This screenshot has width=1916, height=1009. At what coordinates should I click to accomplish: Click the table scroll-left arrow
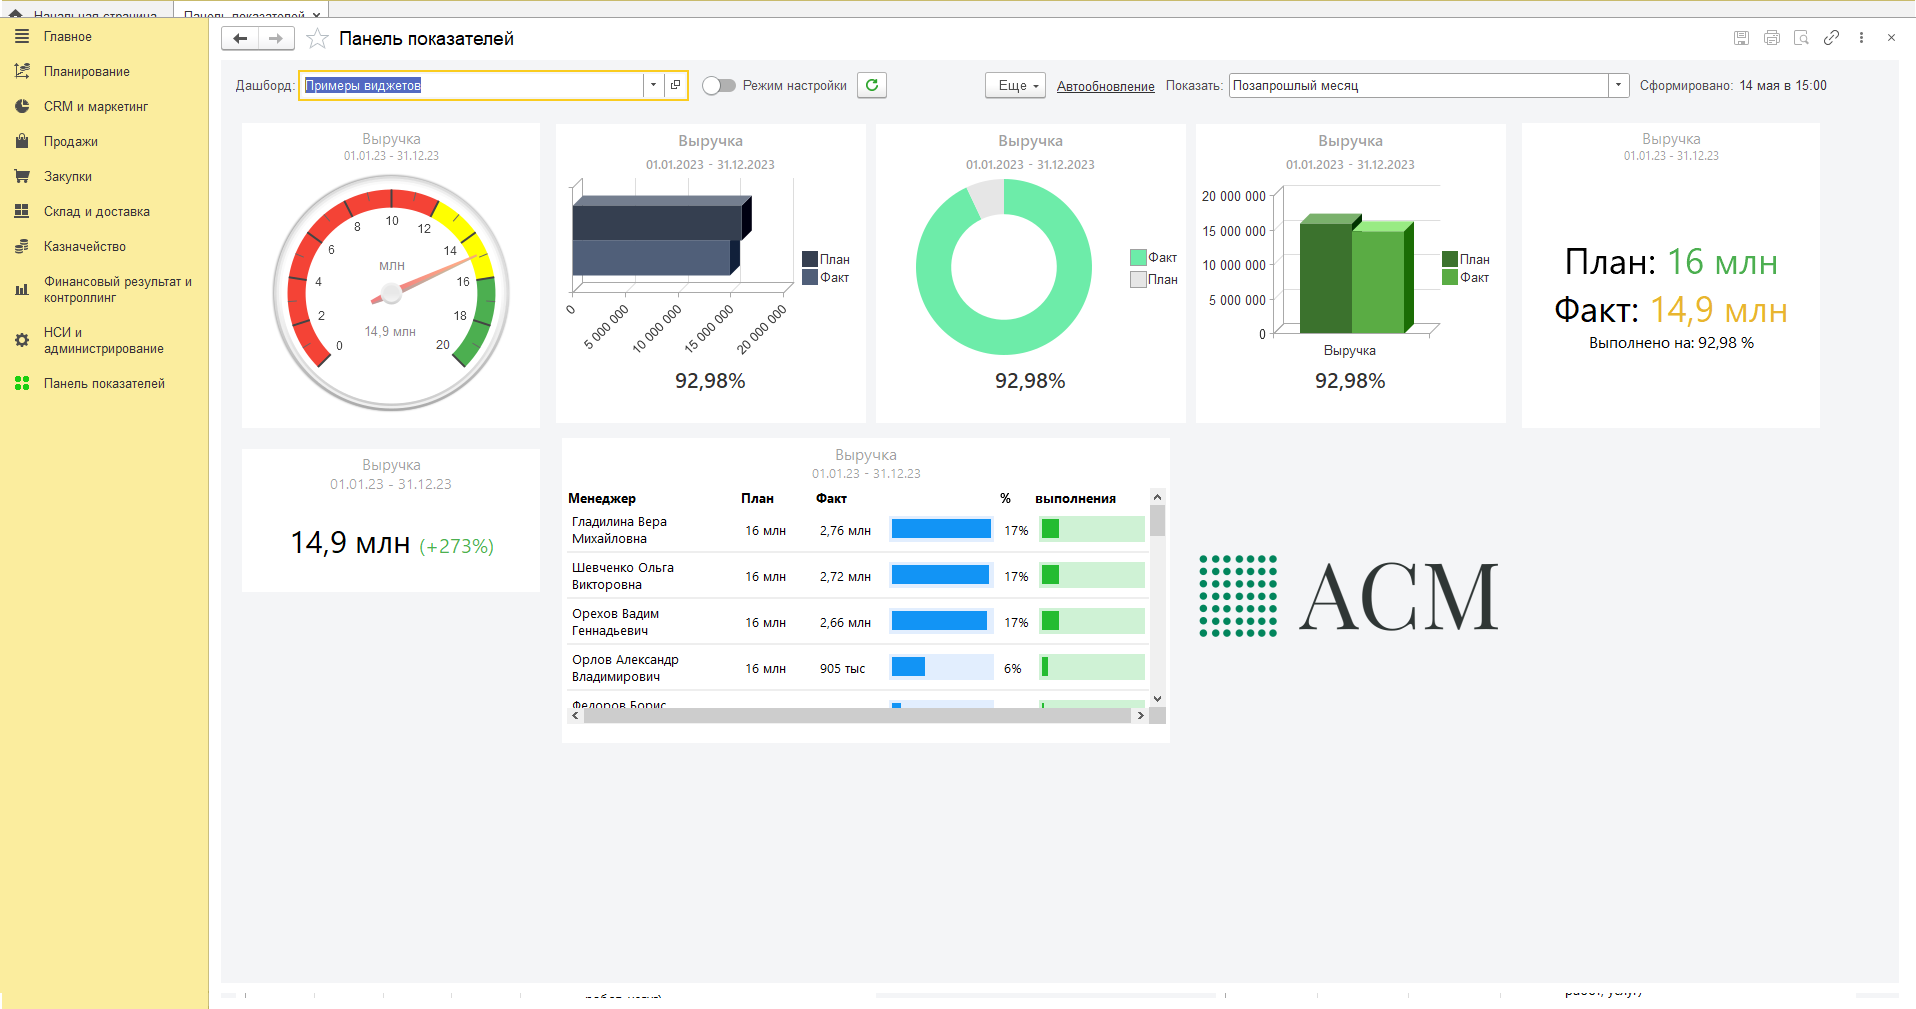575,715
